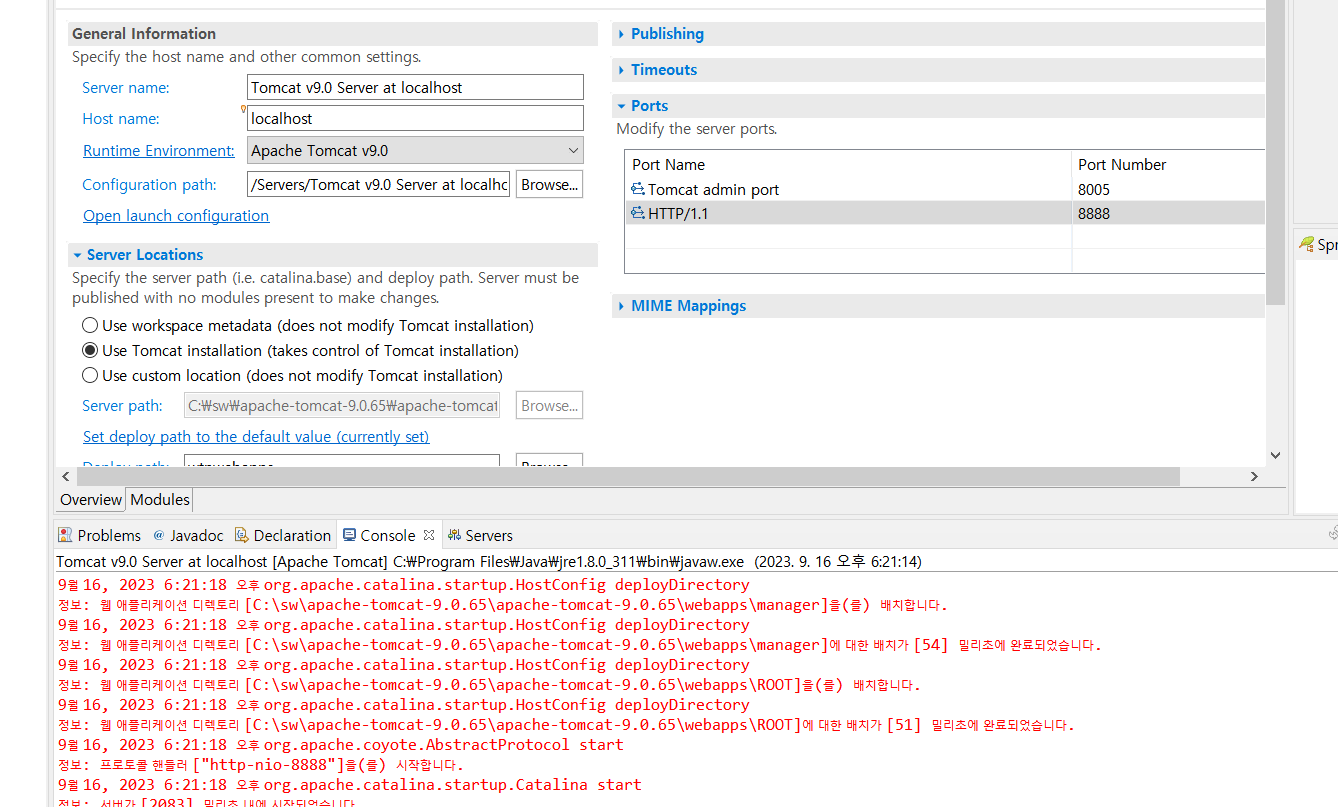
Task: Close the Console tab
Action: pos(429,535)
